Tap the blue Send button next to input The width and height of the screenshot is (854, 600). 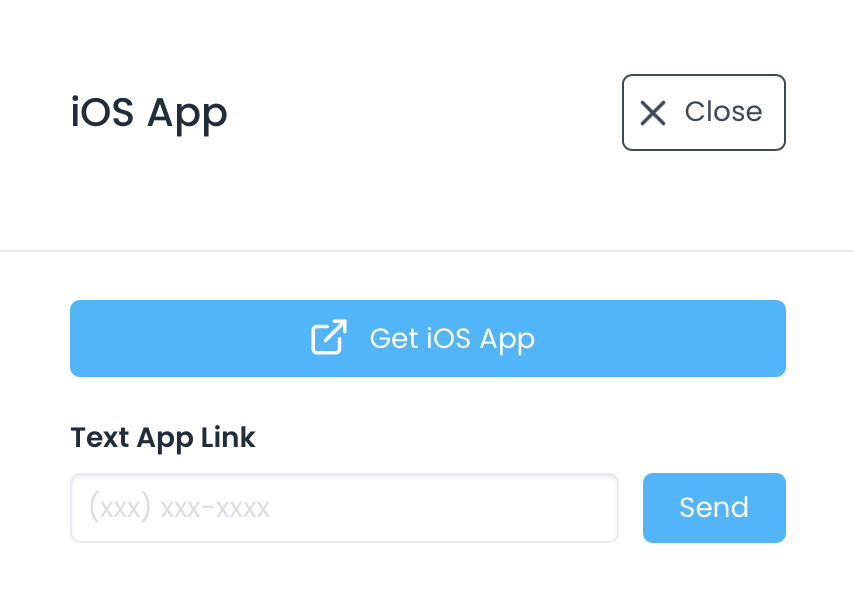coord(714,508)
